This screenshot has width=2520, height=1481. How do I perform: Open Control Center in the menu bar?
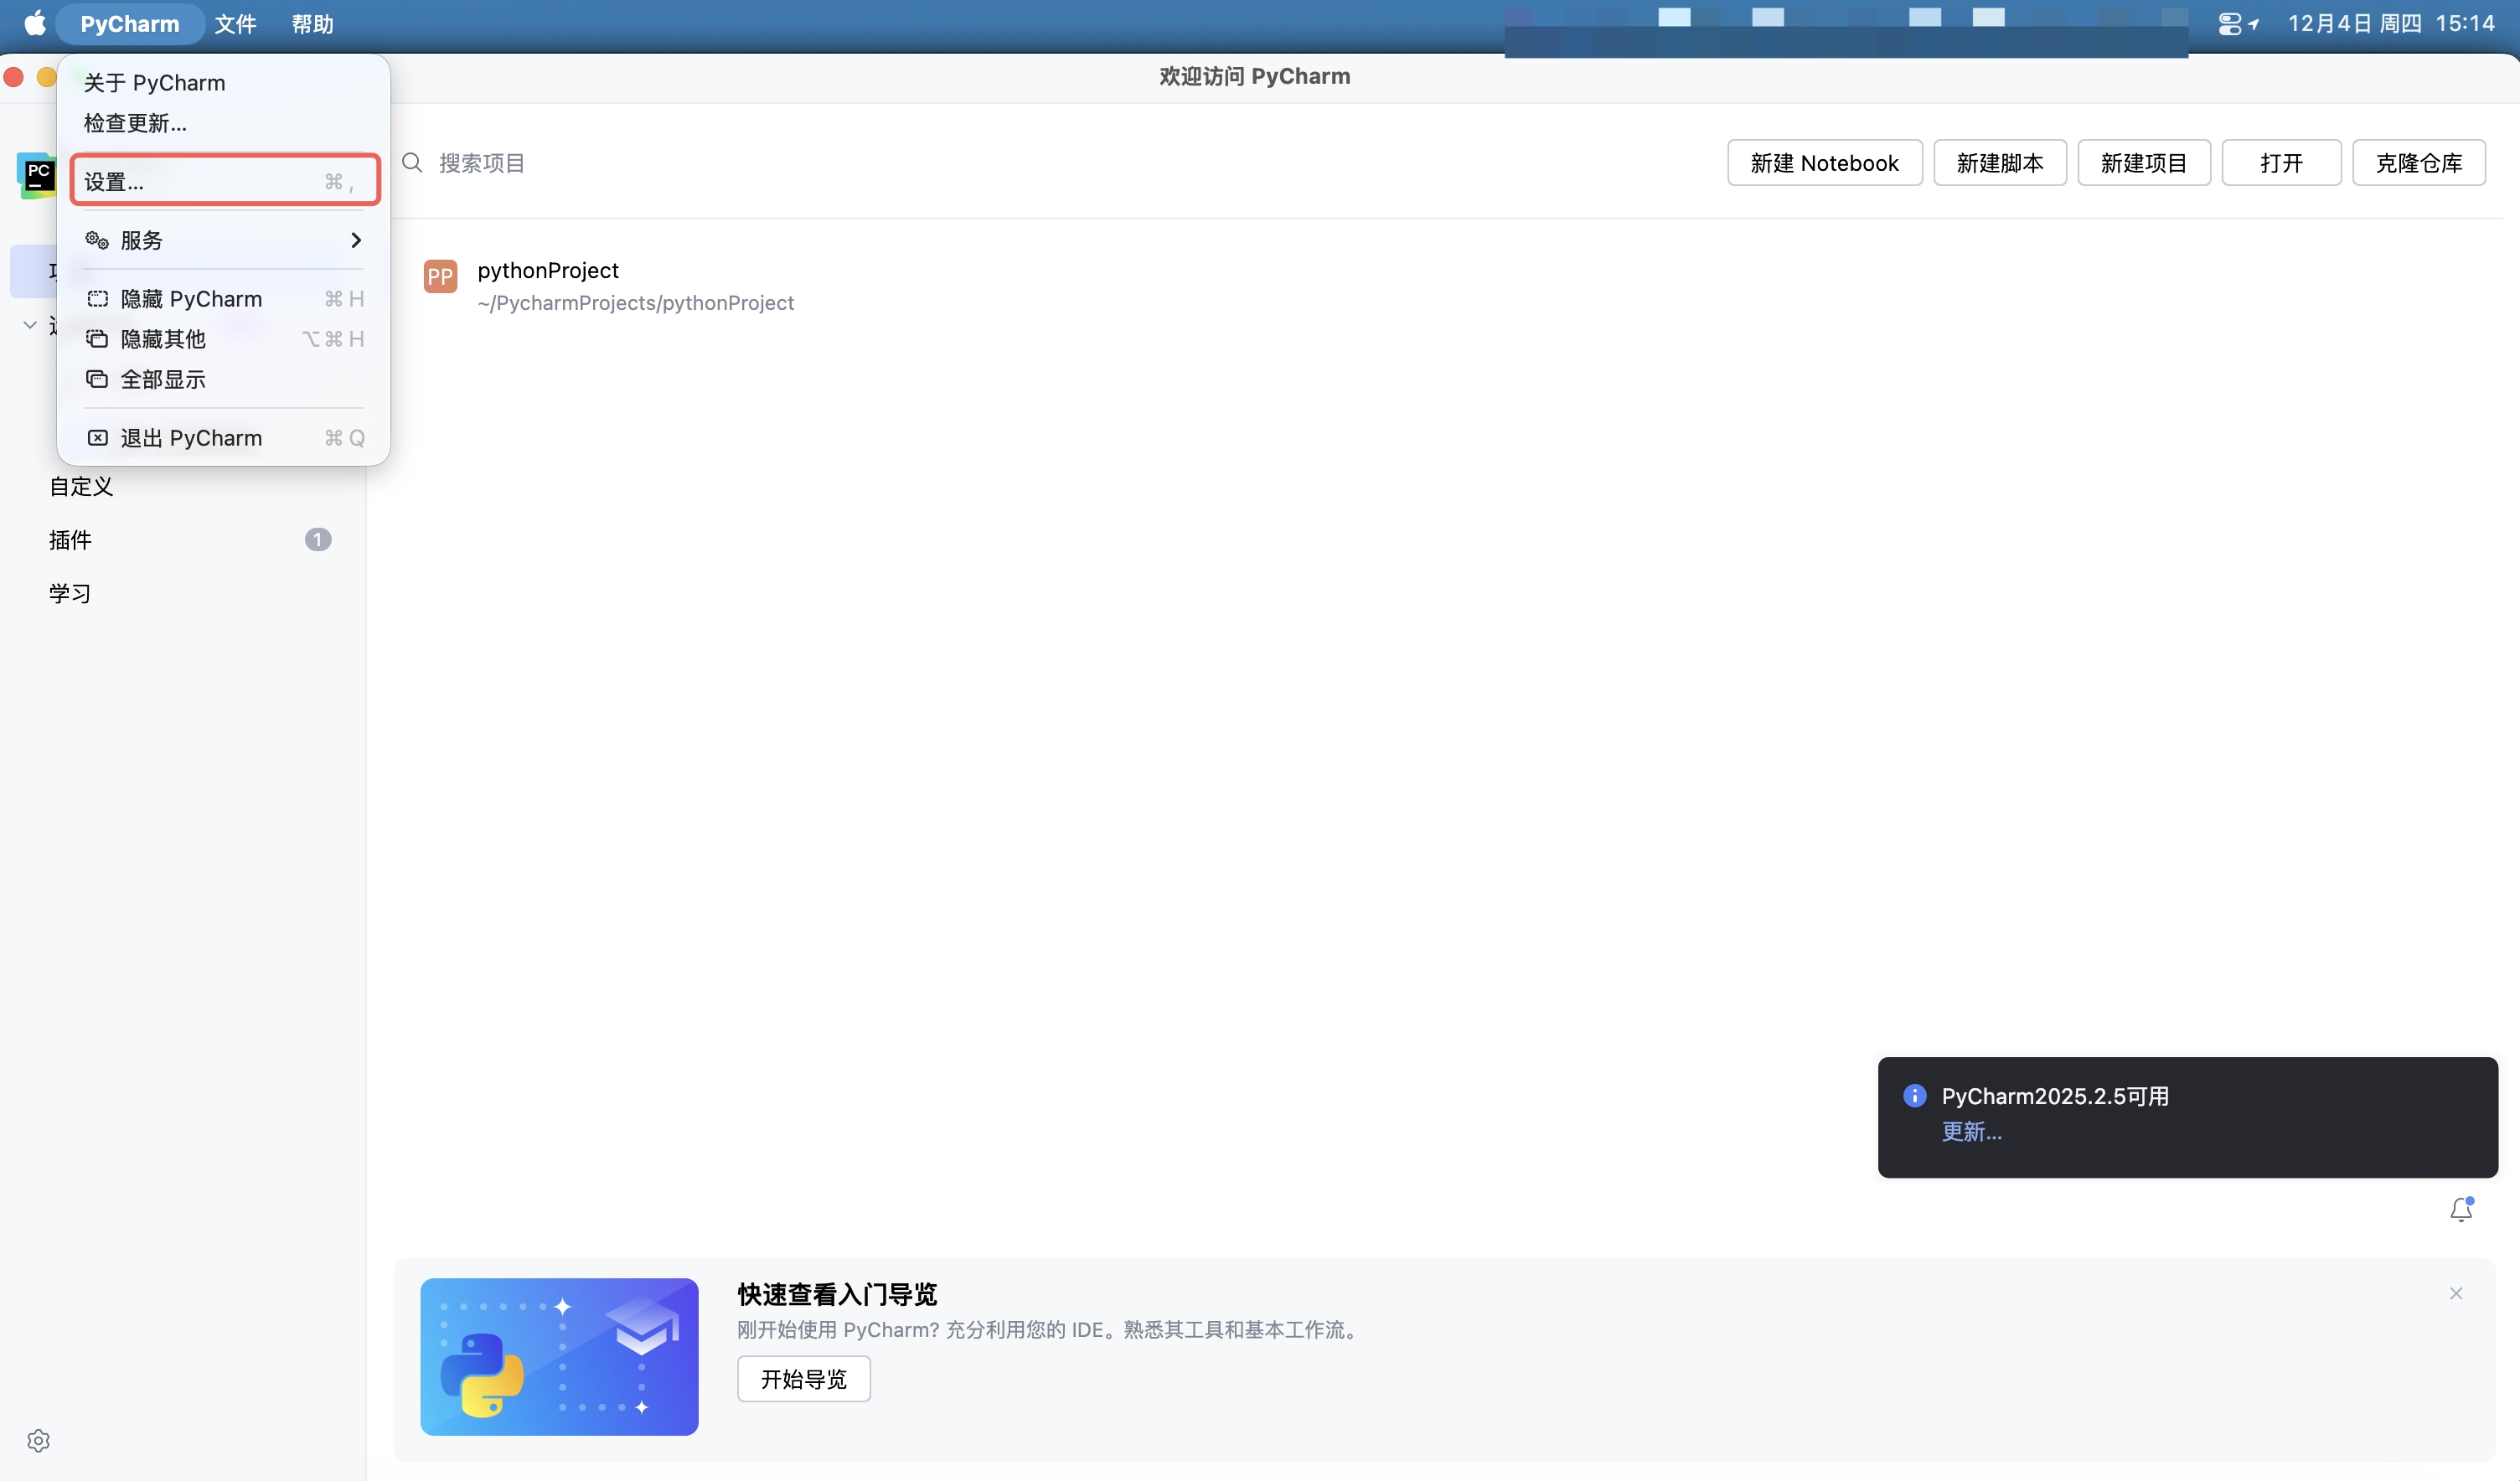pyautogui.click(x=2229, y=23)
